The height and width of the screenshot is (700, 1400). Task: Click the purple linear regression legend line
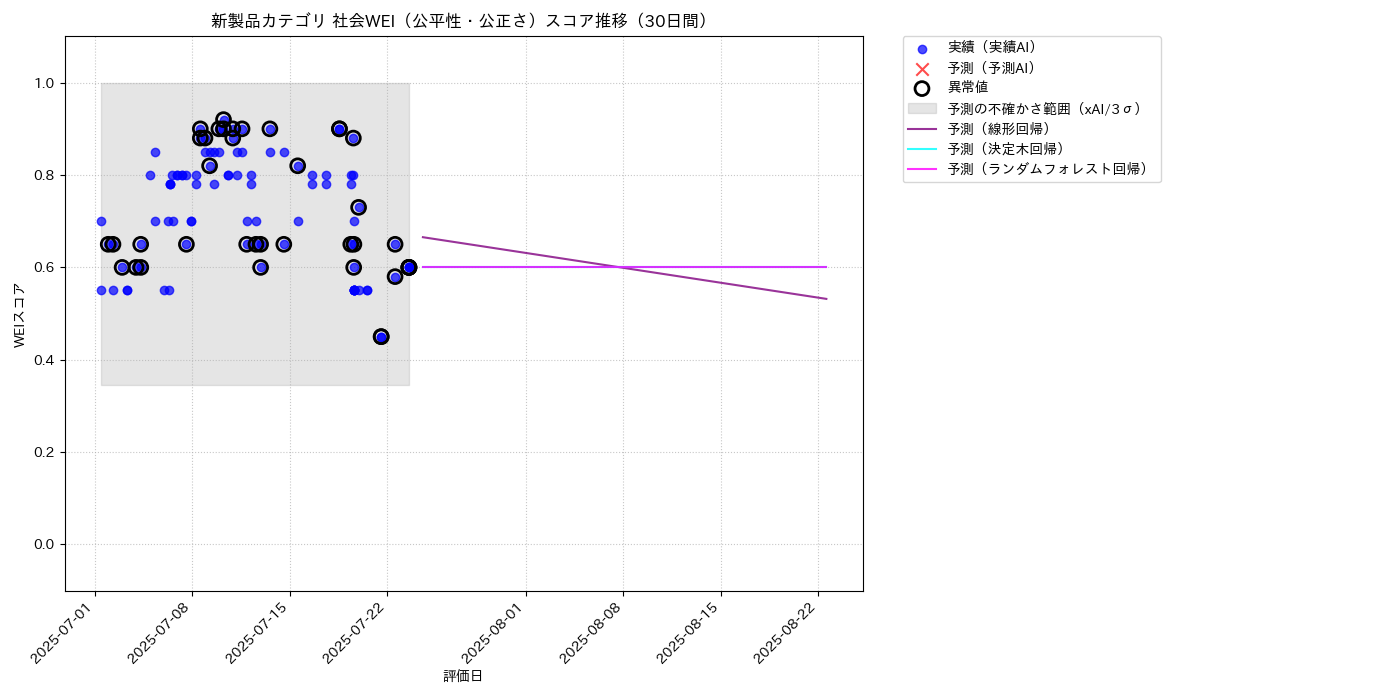tap(922, 129)
